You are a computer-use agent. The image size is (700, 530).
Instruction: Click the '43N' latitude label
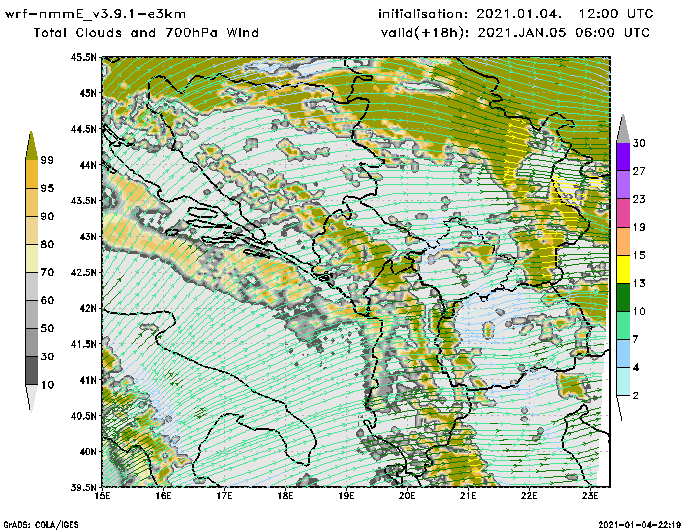tap(88, 236)
